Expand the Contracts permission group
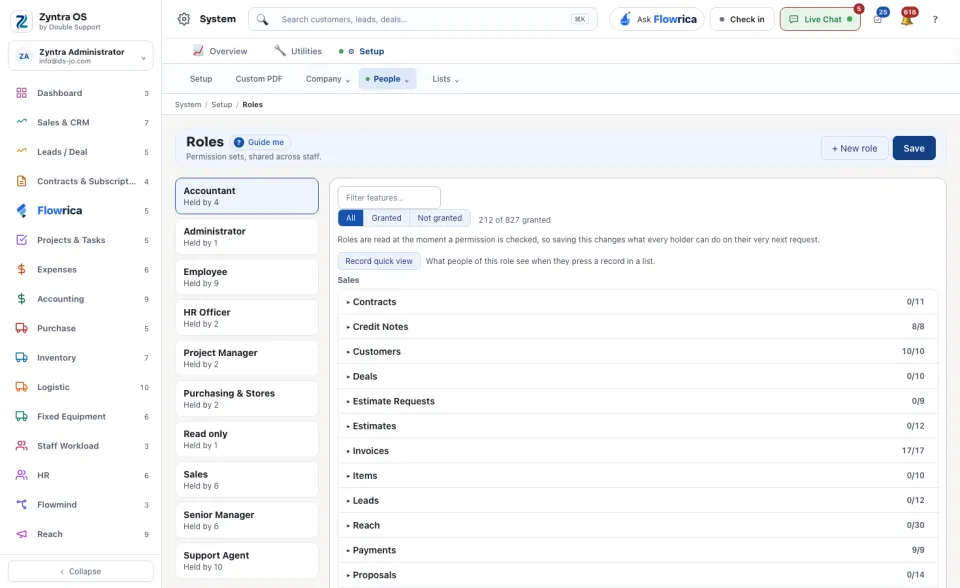Screen dimensions: 960x588 [x=637, y=302]
